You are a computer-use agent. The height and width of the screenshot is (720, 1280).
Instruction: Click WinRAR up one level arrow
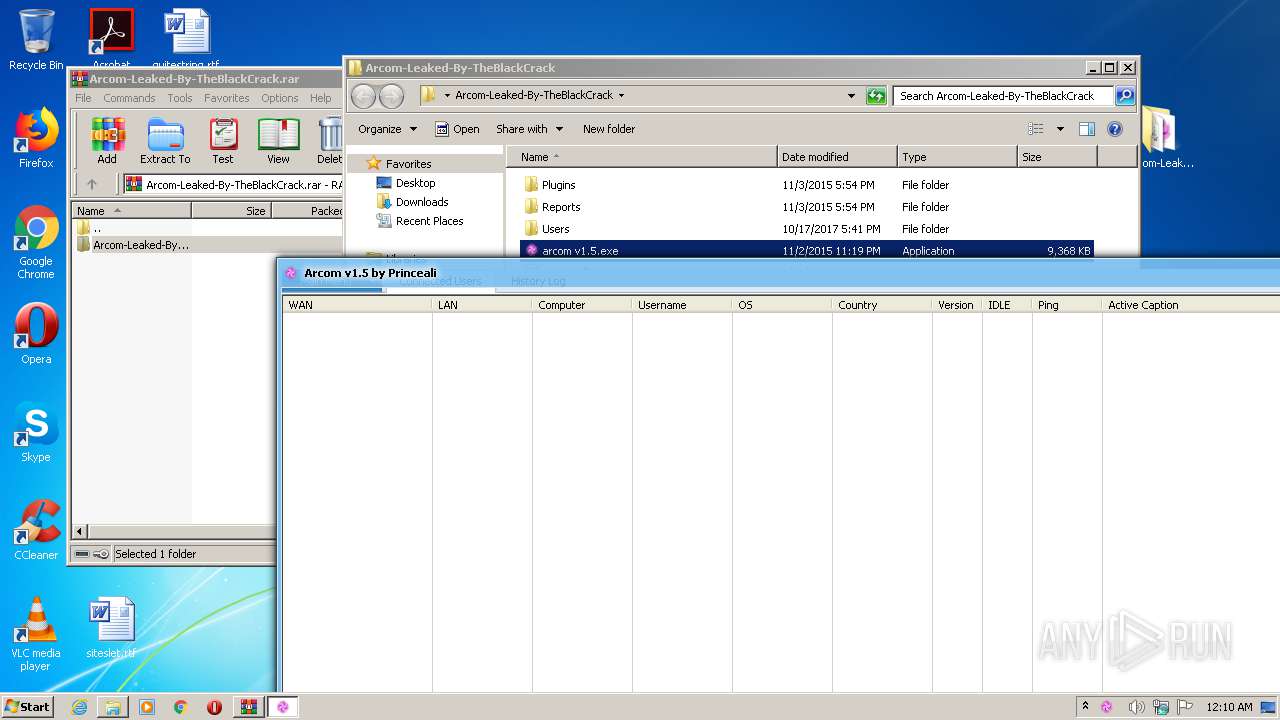(92, 184)
